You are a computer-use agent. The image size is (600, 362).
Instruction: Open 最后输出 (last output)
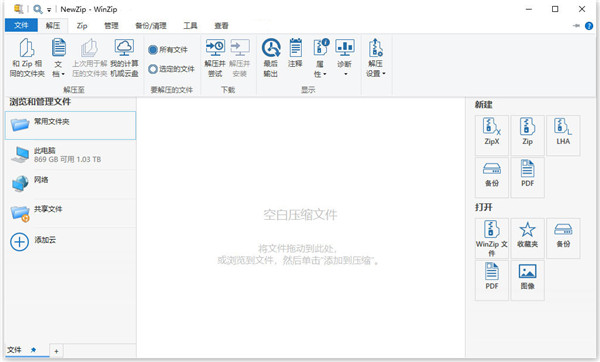tap(271, 58)
